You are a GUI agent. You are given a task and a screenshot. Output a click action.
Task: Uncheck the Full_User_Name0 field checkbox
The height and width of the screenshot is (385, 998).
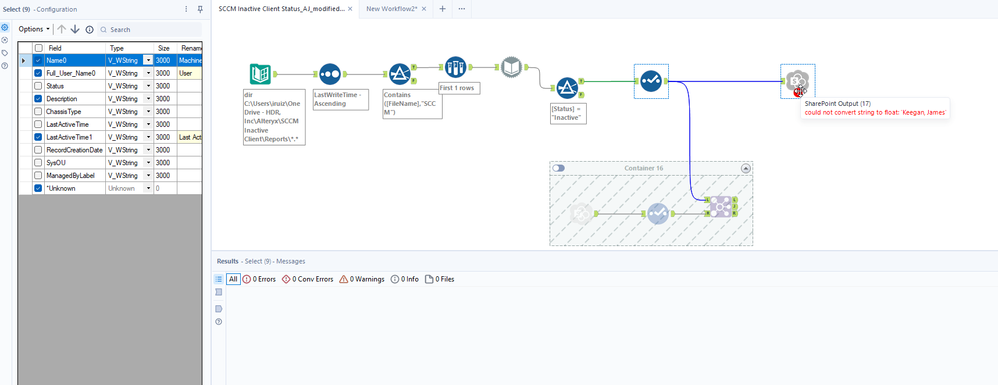click(38, 73)
